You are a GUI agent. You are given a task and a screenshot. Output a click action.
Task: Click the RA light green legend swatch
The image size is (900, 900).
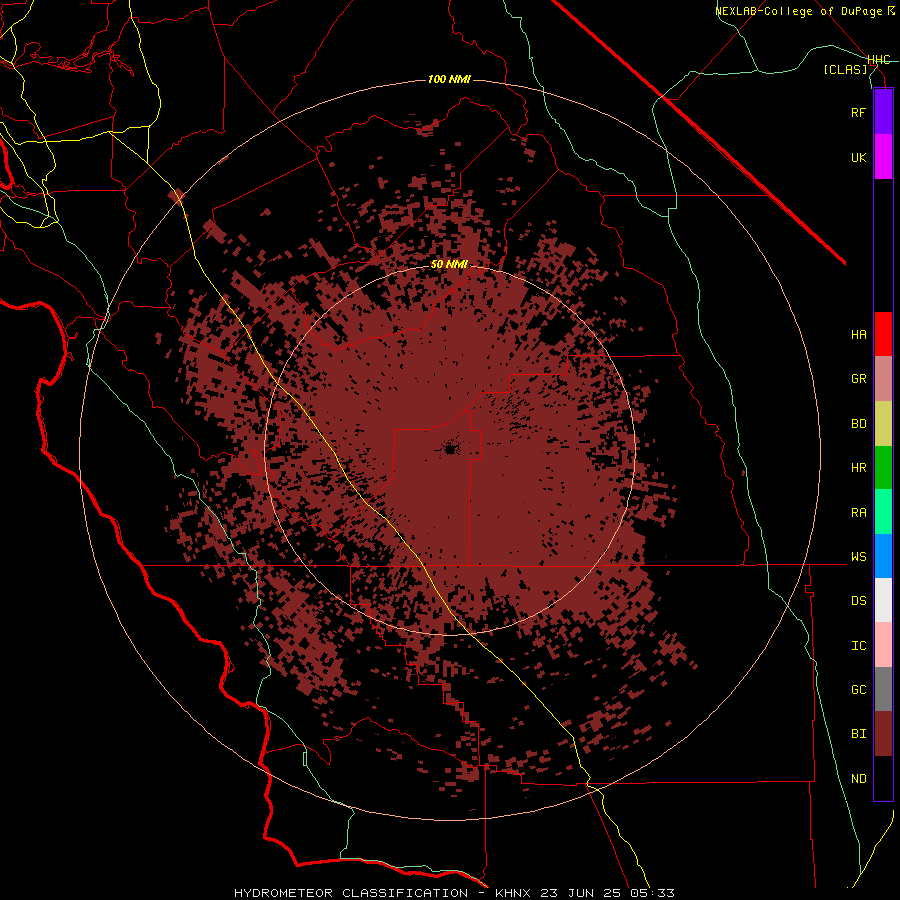(883, 512)
